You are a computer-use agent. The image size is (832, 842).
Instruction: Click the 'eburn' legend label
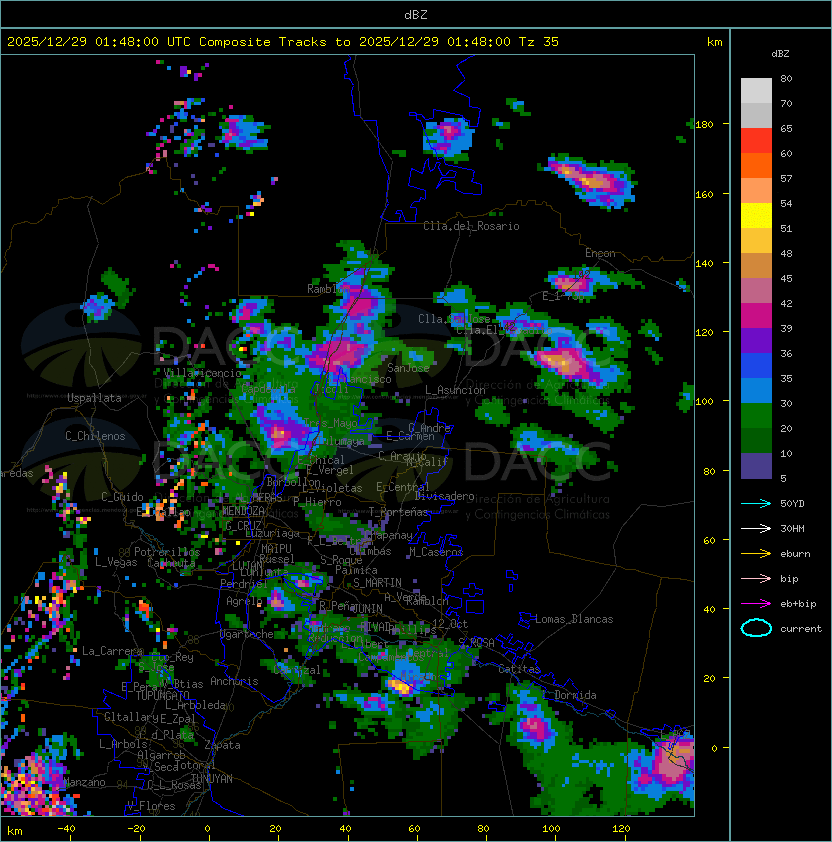[795, 554]
